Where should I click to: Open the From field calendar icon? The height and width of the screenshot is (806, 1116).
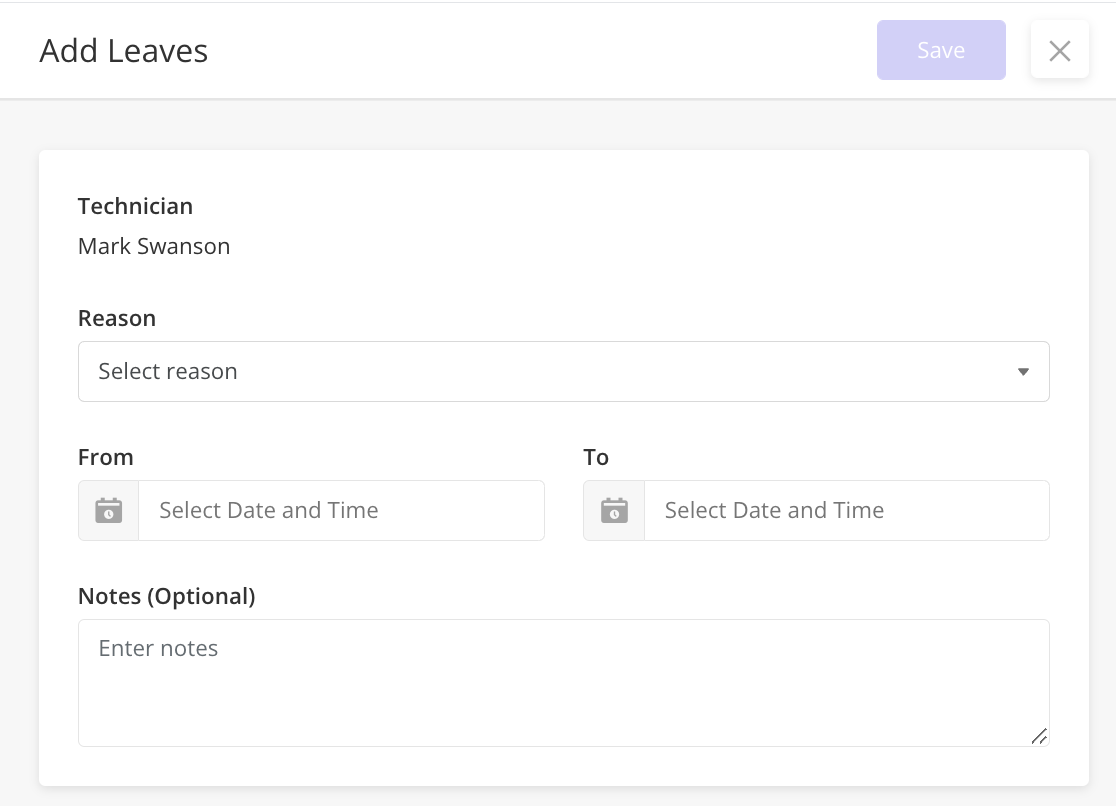109,511
